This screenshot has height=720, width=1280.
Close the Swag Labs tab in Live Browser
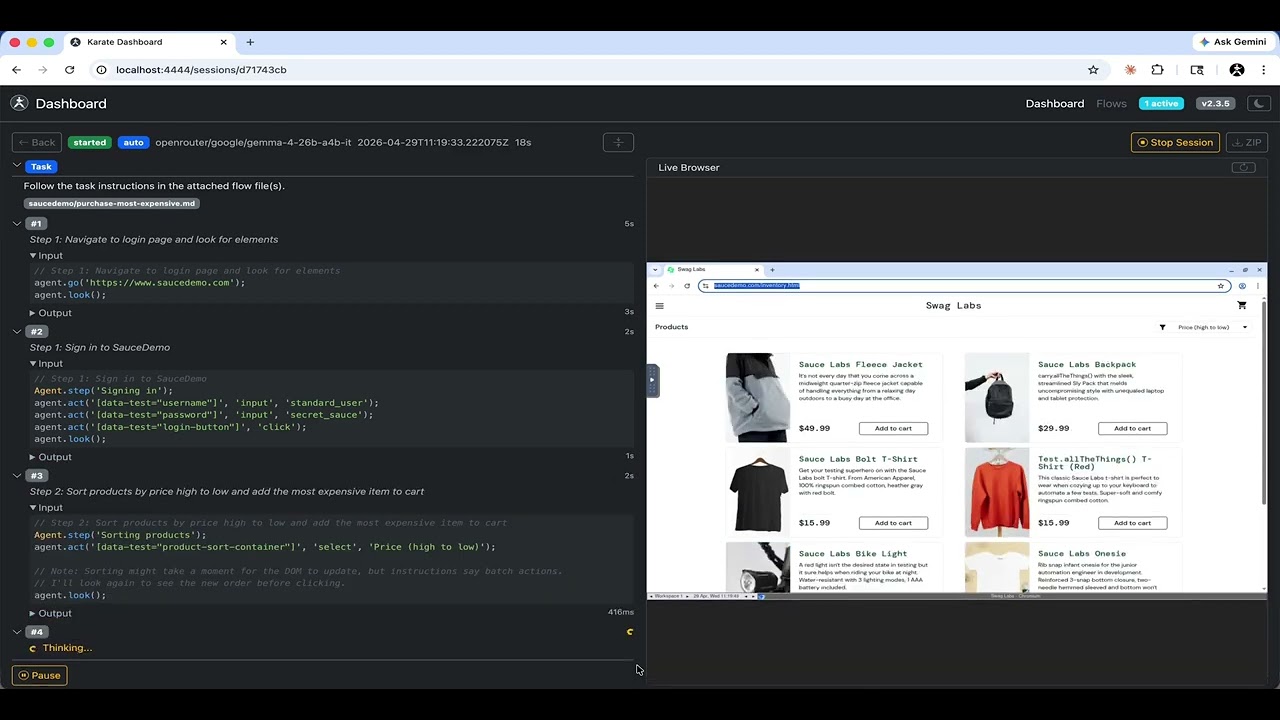[x=756, y=270]
